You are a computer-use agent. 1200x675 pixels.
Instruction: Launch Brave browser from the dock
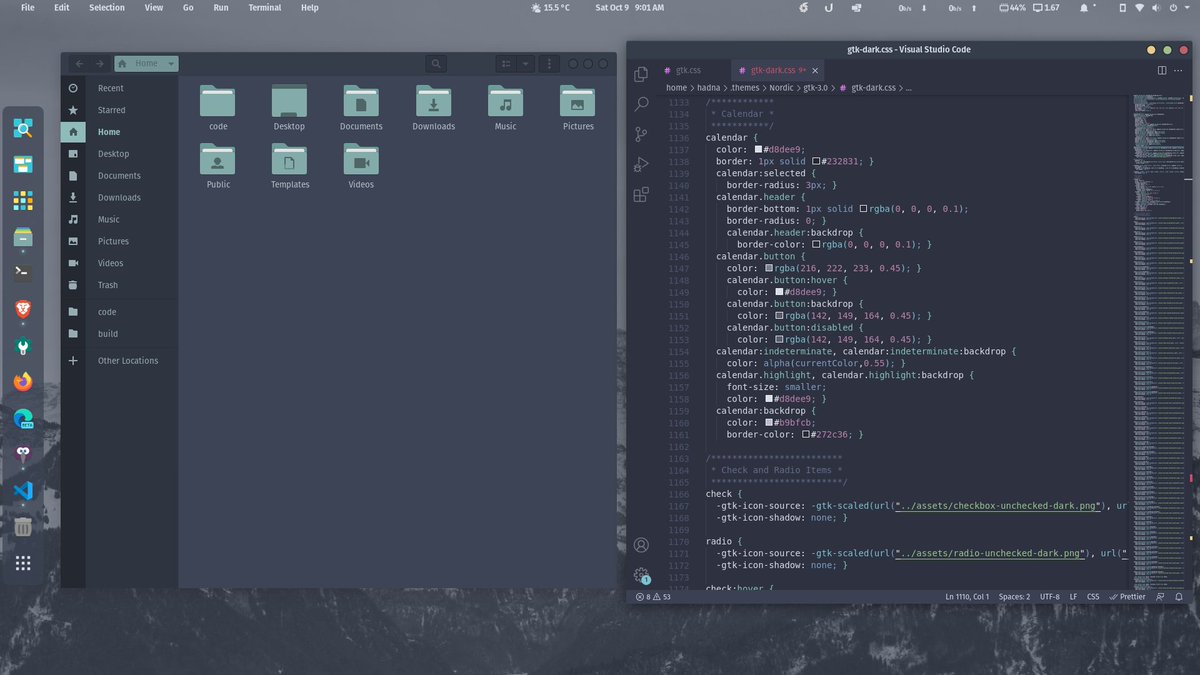tap(23, 311)
